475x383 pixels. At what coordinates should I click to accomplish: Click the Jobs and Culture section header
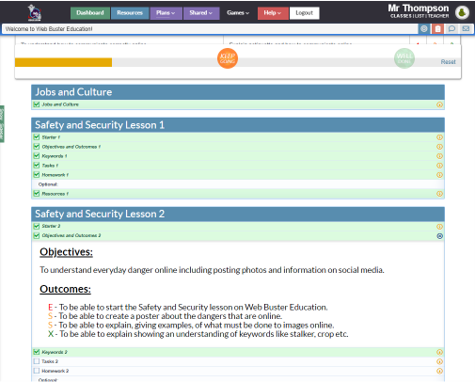click(238, 92)
